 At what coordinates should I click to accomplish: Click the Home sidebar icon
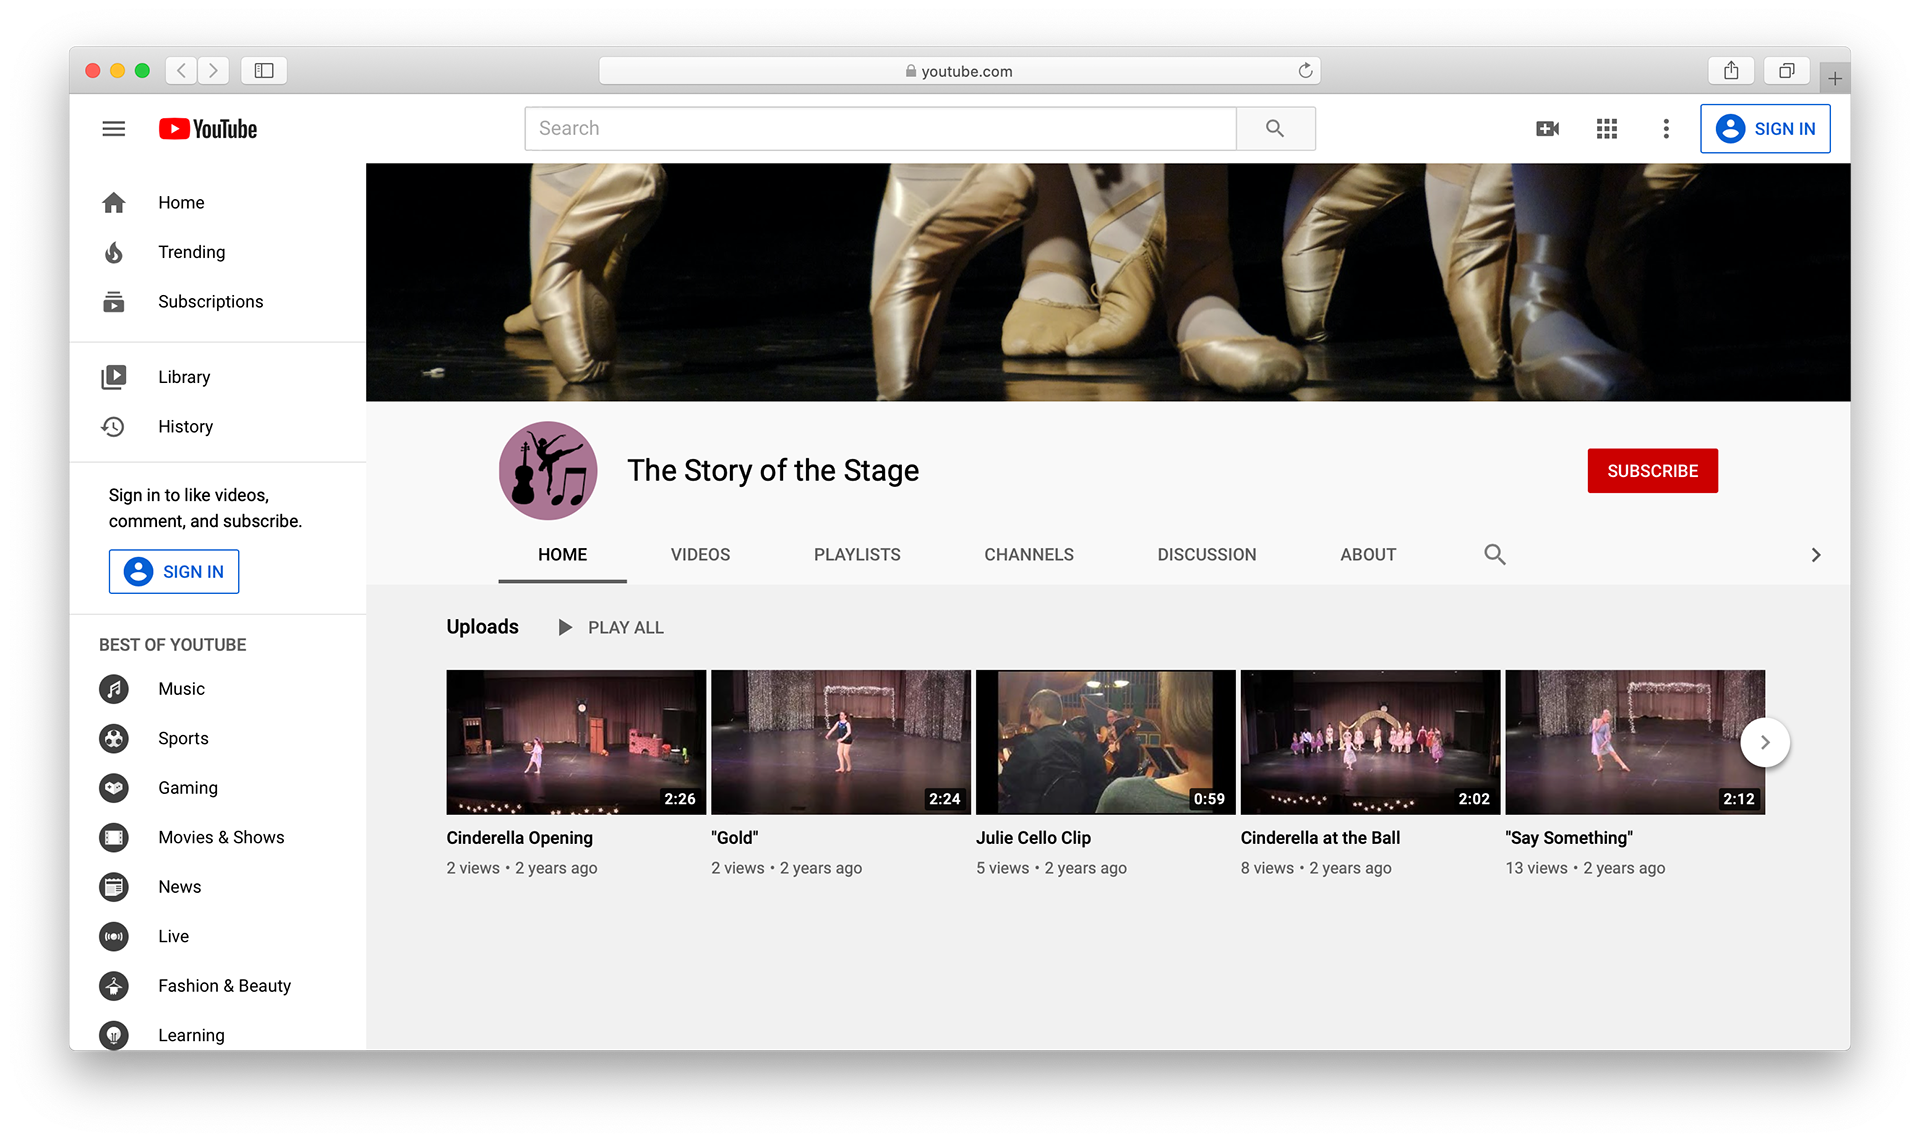pos(114,202)
